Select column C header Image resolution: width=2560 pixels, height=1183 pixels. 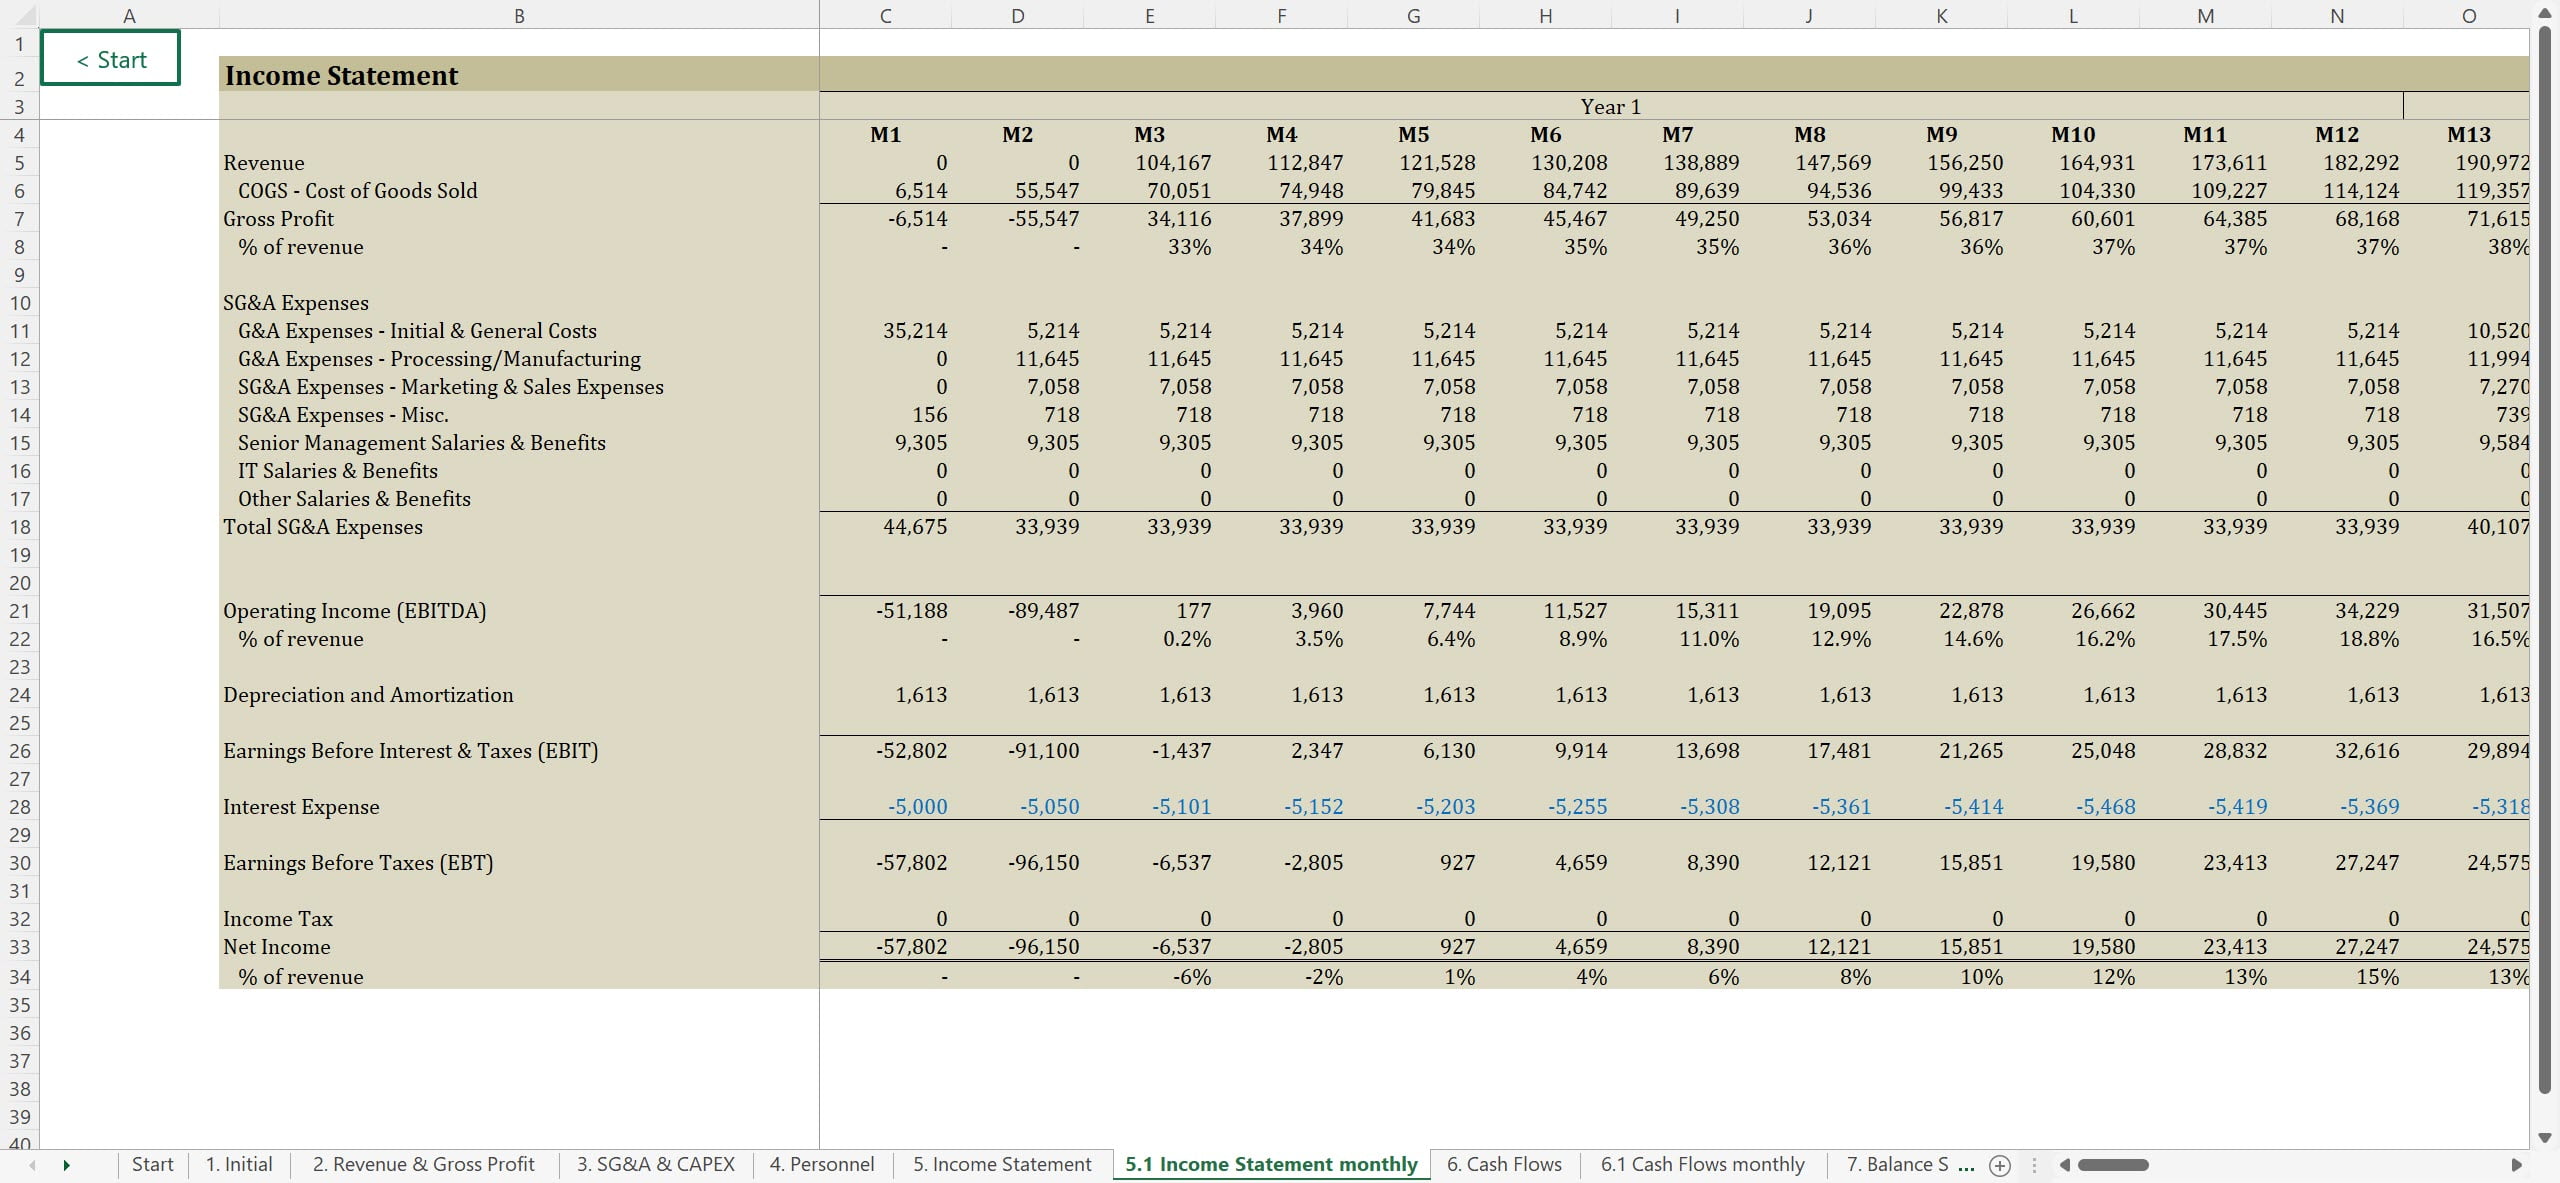click(885, 15)
